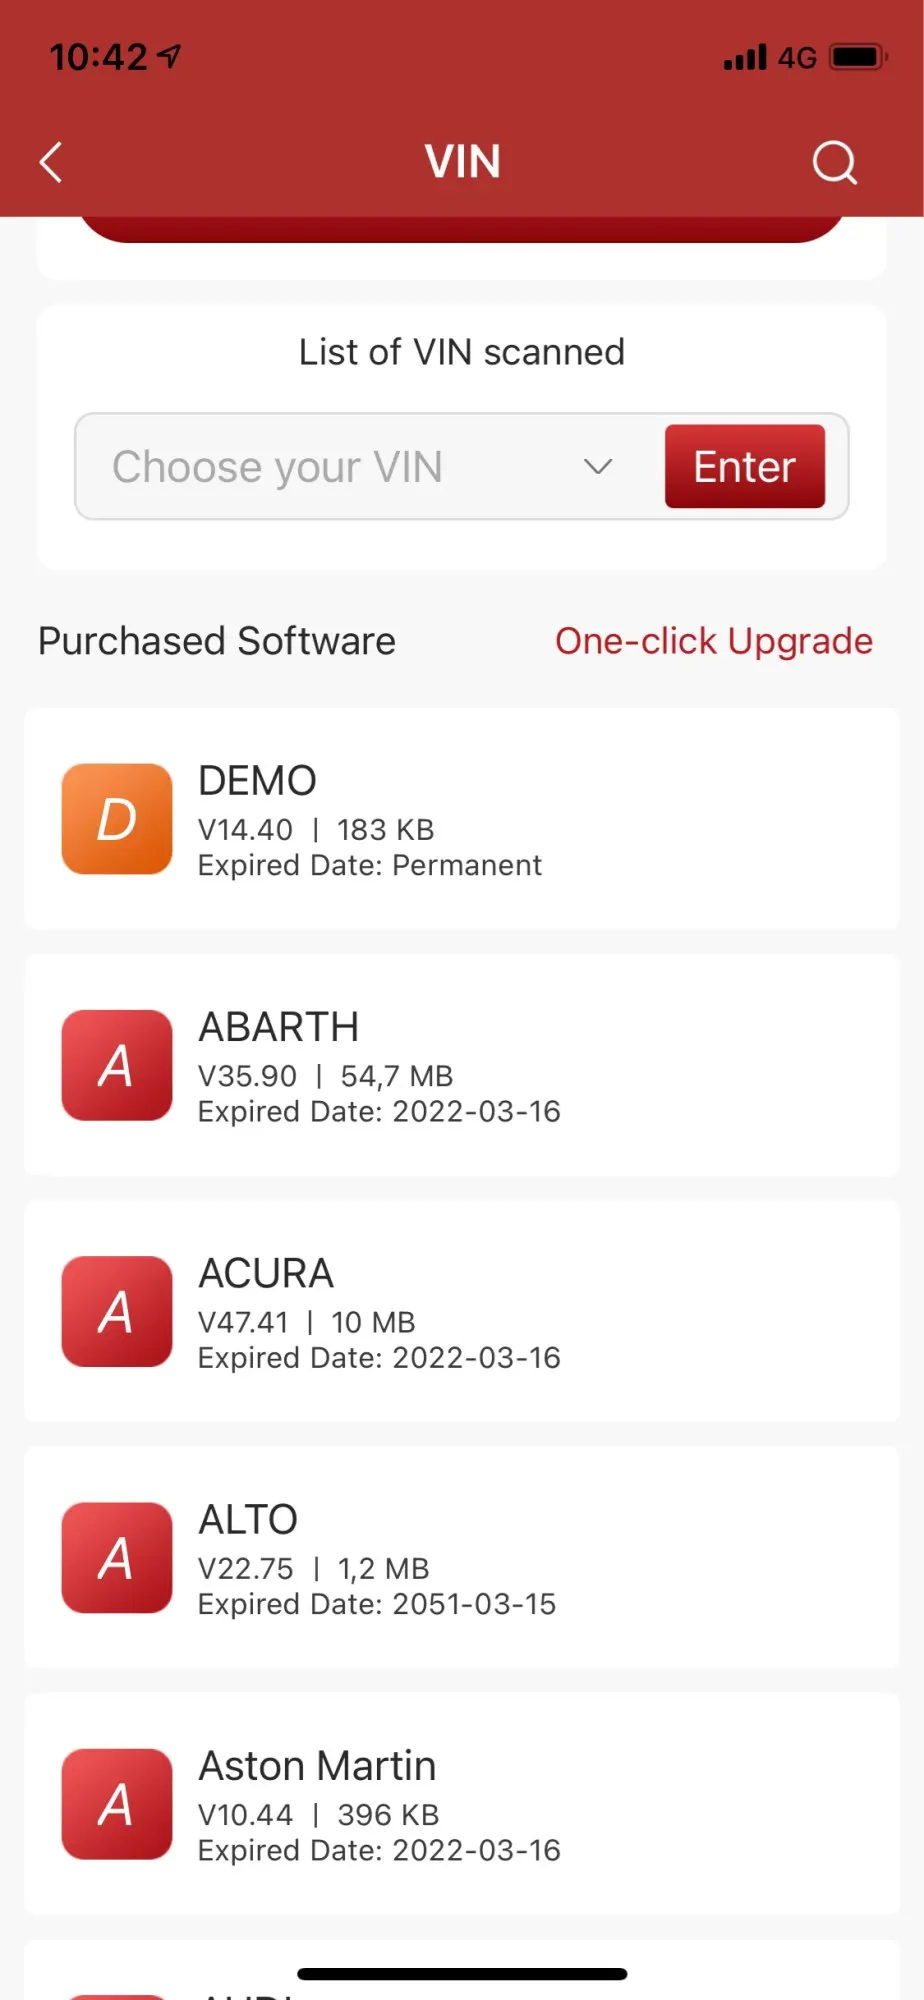Open the ACURA expired date row
Image resolution: width=924 pixels, height=2000 pixels.
coord(378,1358)
